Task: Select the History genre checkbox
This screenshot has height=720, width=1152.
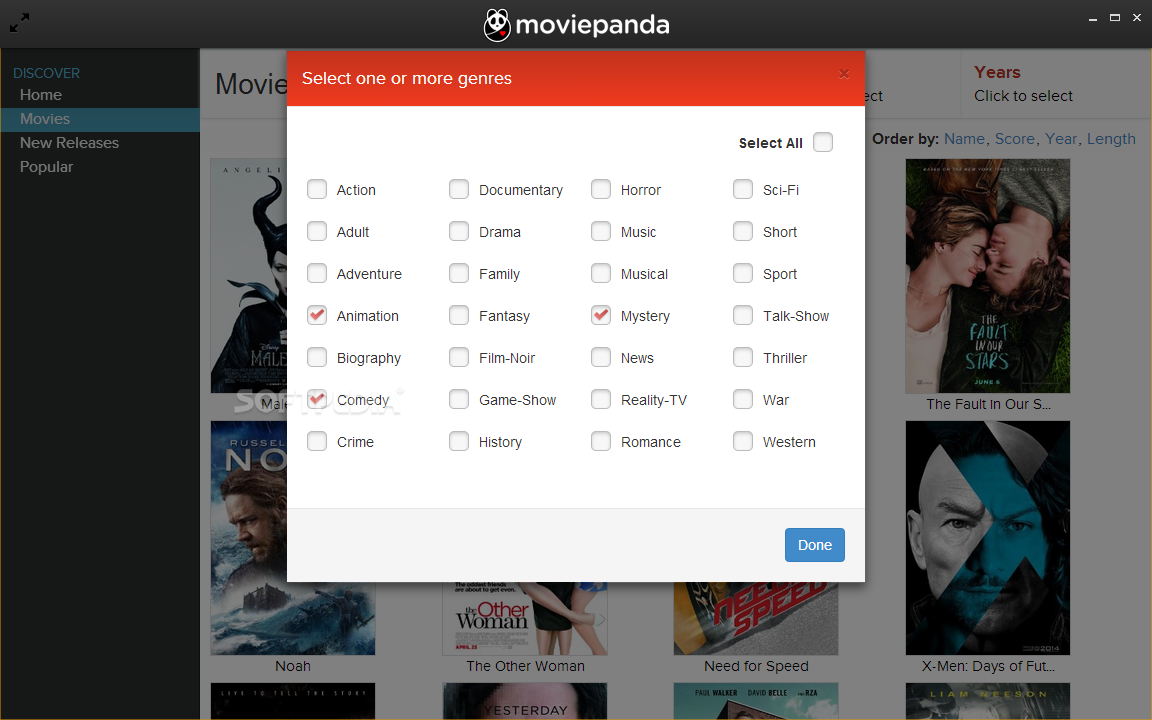Action: (458, 440)
